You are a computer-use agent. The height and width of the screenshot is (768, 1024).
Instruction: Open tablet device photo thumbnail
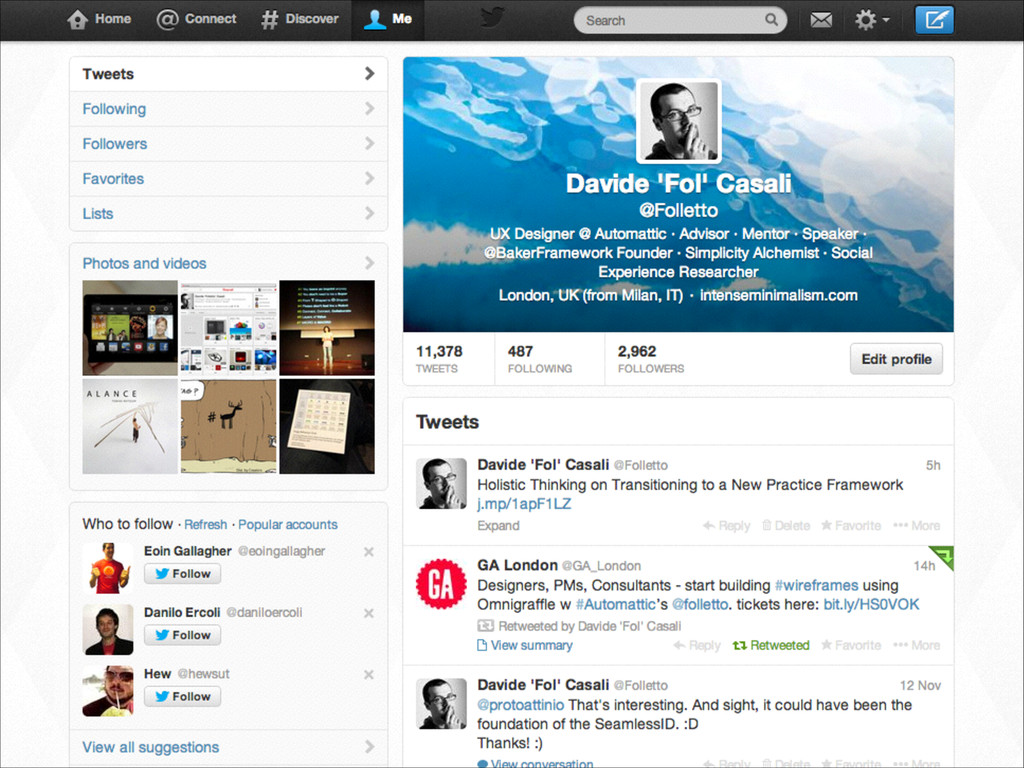(130, 328)
